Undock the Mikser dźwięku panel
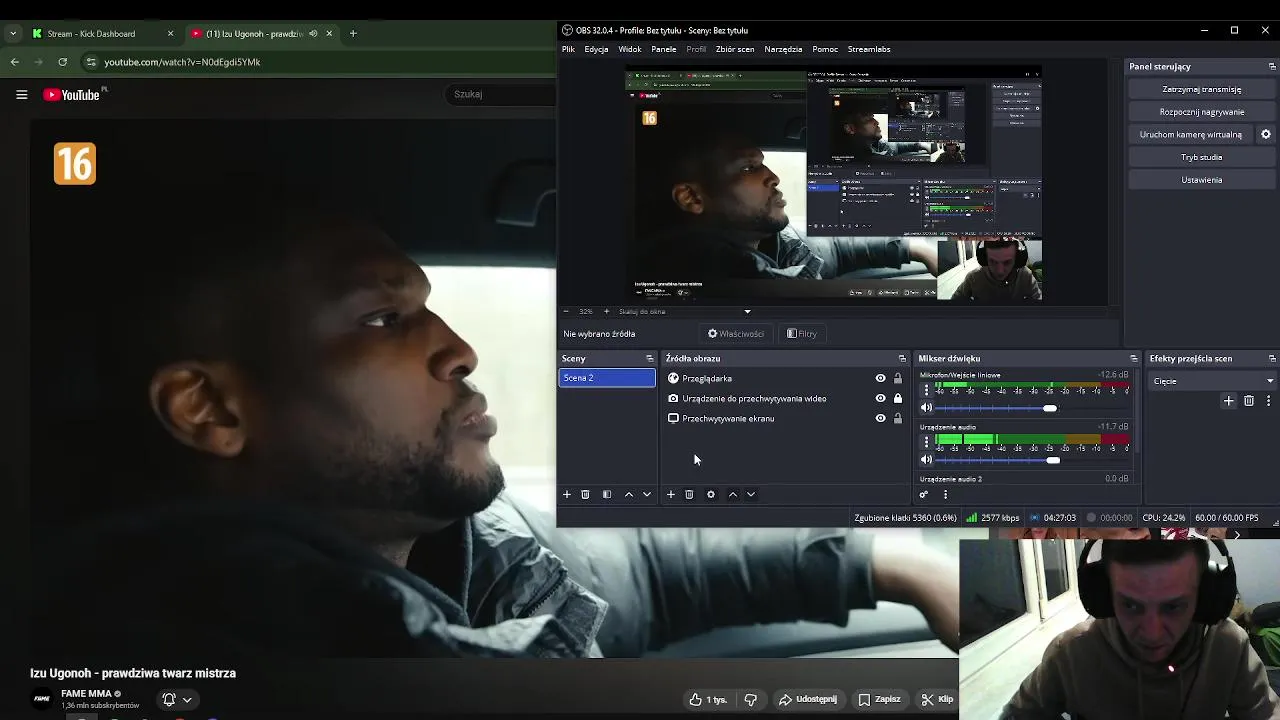Image resolution: width=1280 pixels, height=720 pixels. pos(1133,358)
